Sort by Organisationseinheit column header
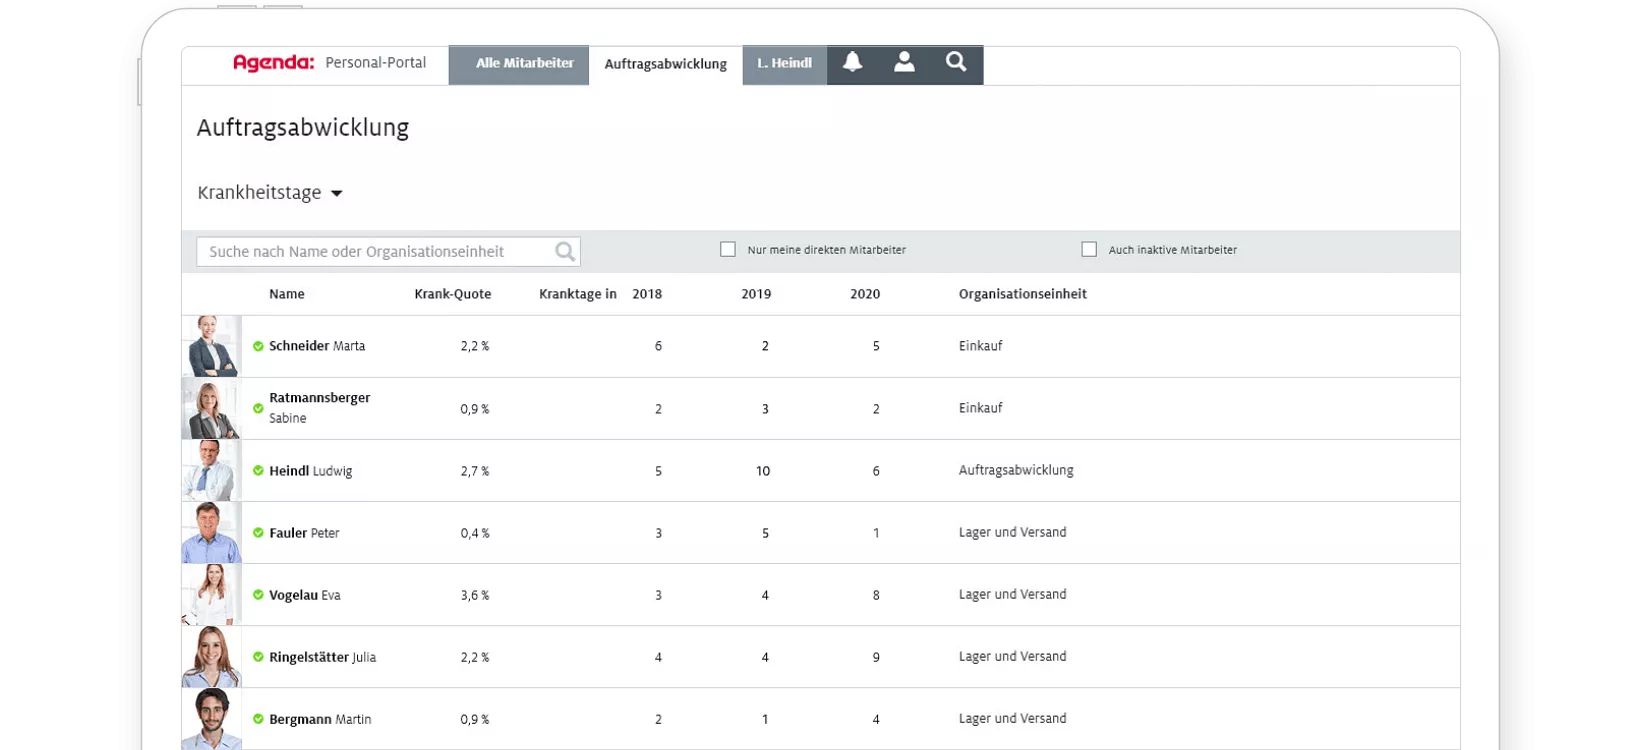Viewport: 1636px width, 750px height. tap(1022, 294)
